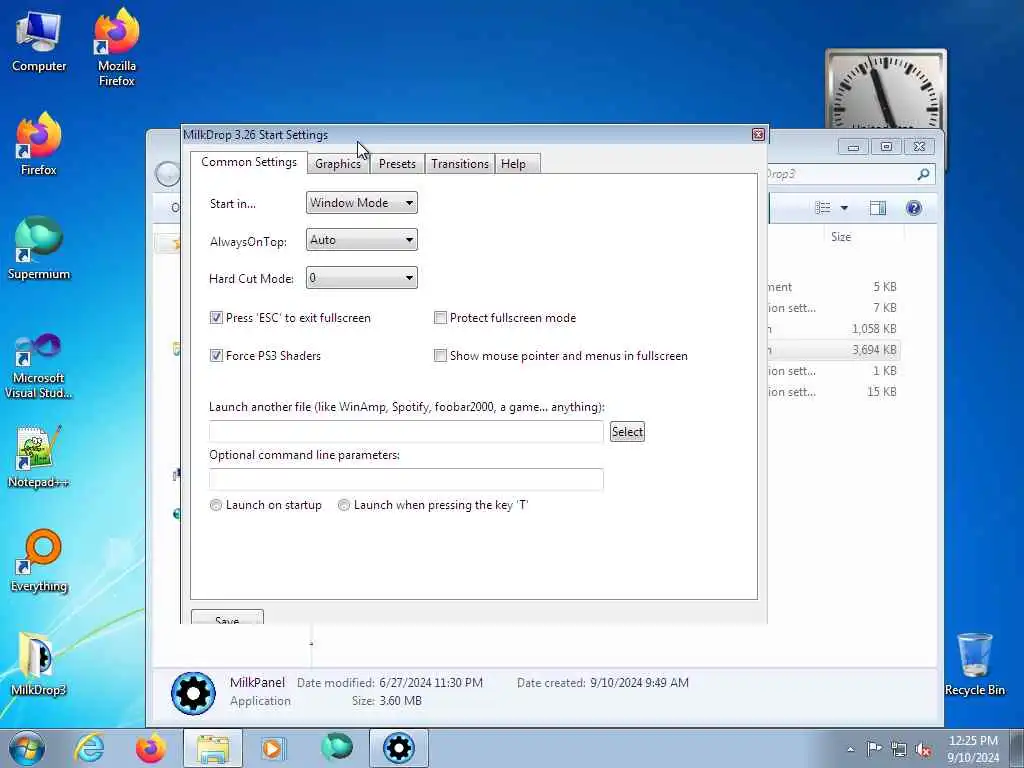Open the Help tab
Screen dimensions: 1024x768
(517, 164)
